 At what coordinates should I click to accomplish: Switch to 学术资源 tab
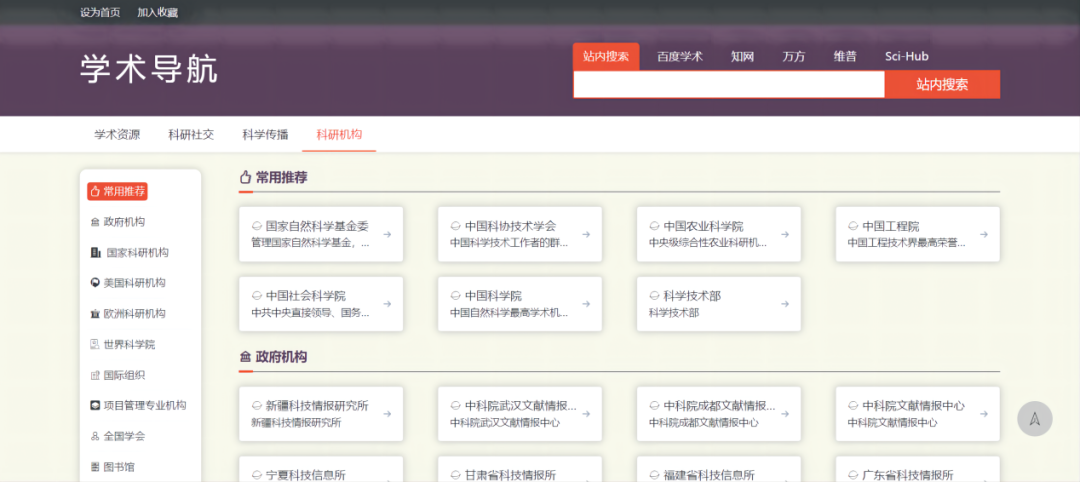tap(117, 134)
